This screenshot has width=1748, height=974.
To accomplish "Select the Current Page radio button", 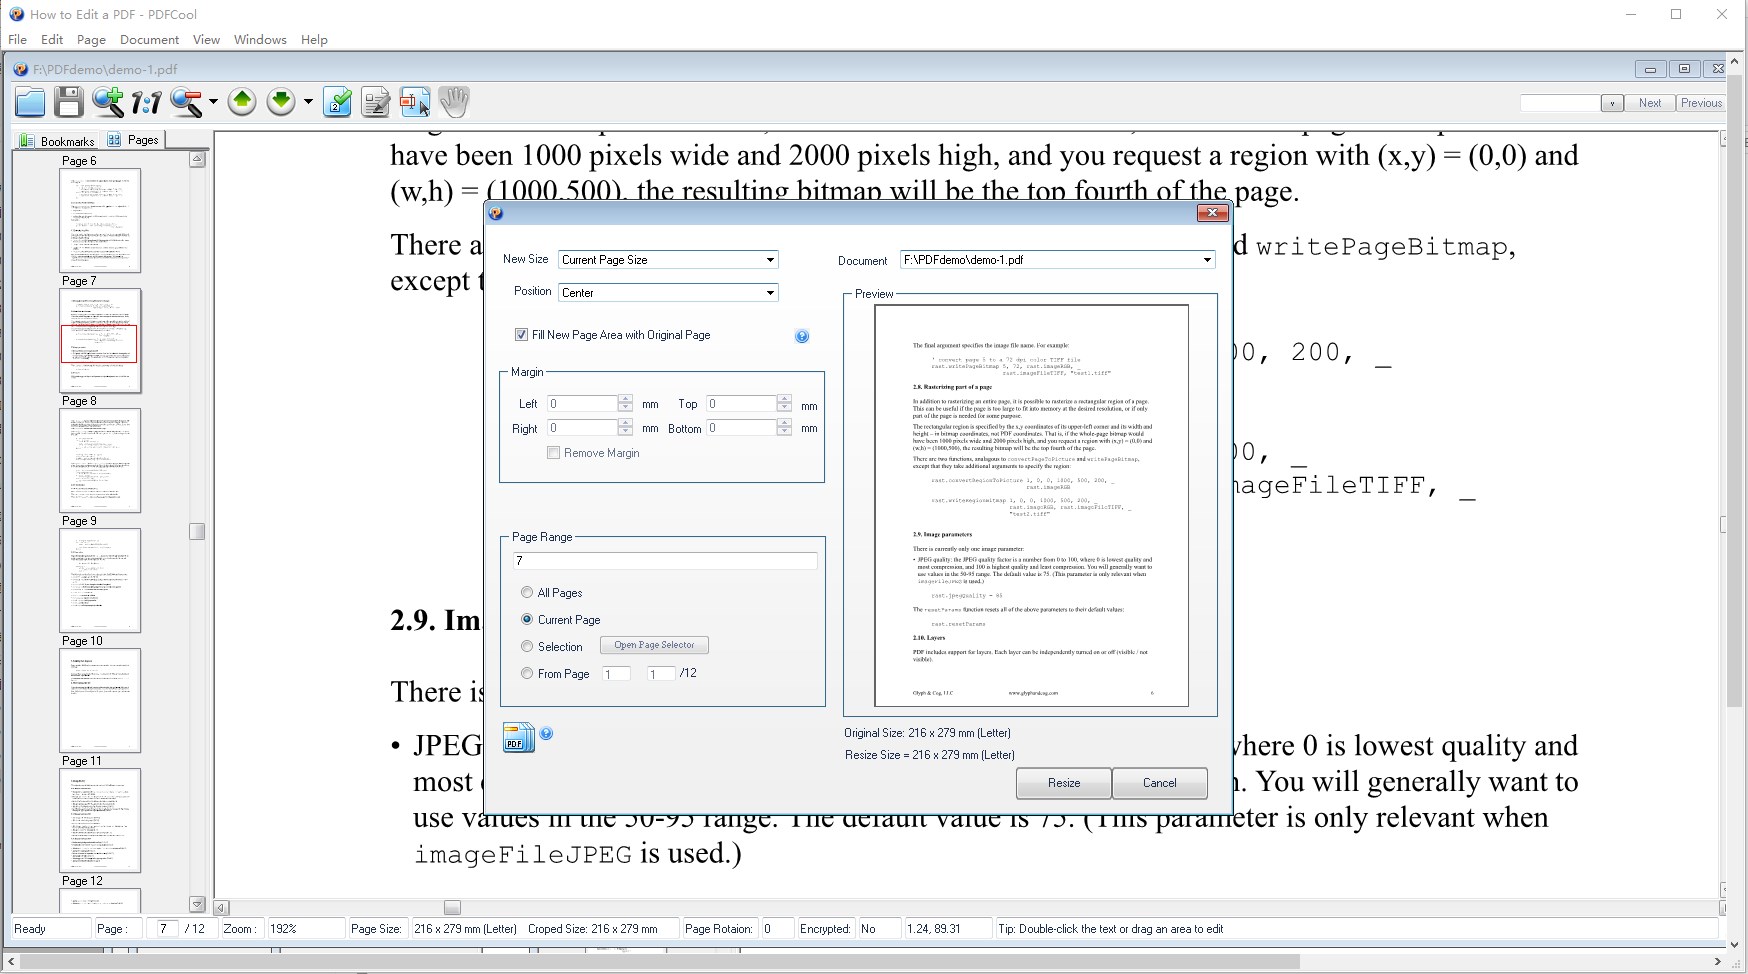I will [527, 620].
